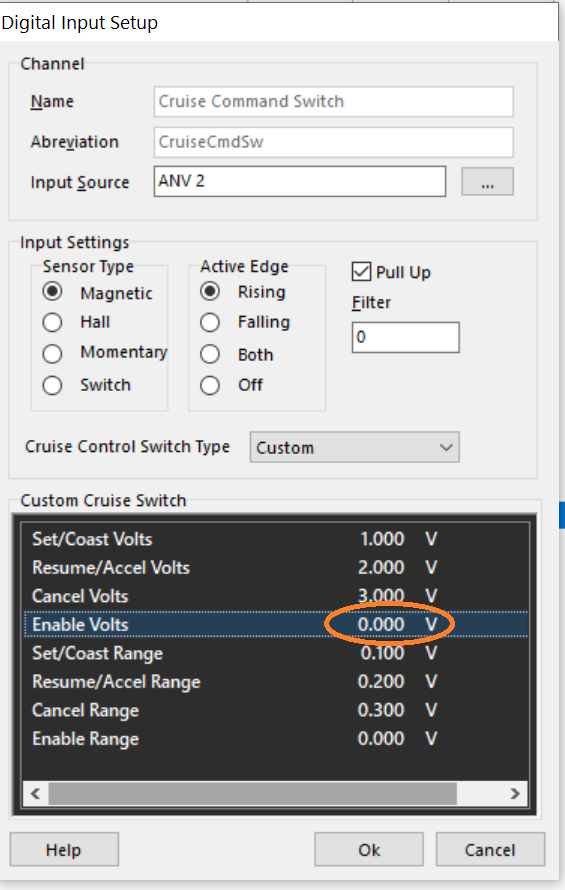The height and width of the screenshot is (890, 565).
Task: Choose Momentary sensor type
Action: point(52,353)
